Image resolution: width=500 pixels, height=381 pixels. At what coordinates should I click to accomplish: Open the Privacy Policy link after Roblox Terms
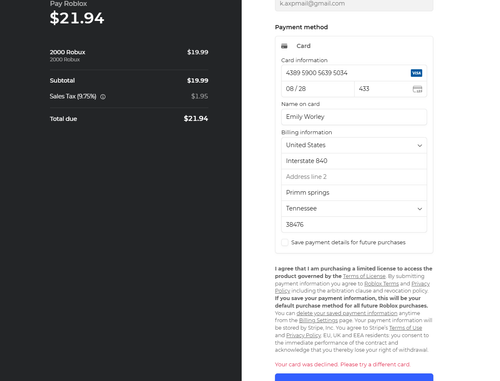click(420, 284)
